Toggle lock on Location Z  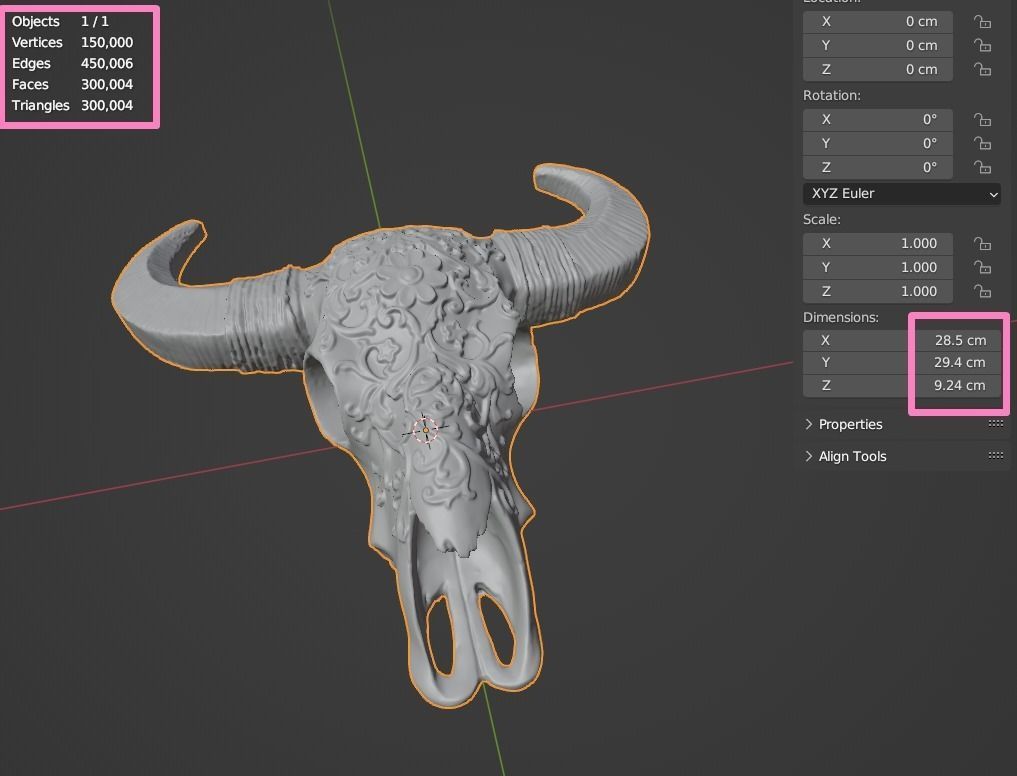[x=982, y=69]
